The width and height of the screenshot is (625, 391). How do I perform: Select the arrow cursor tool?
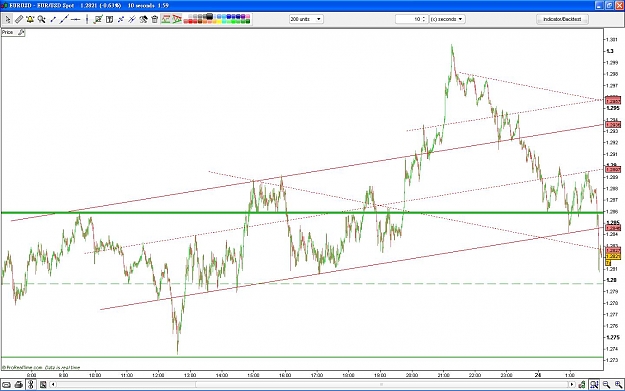(7, 19)
